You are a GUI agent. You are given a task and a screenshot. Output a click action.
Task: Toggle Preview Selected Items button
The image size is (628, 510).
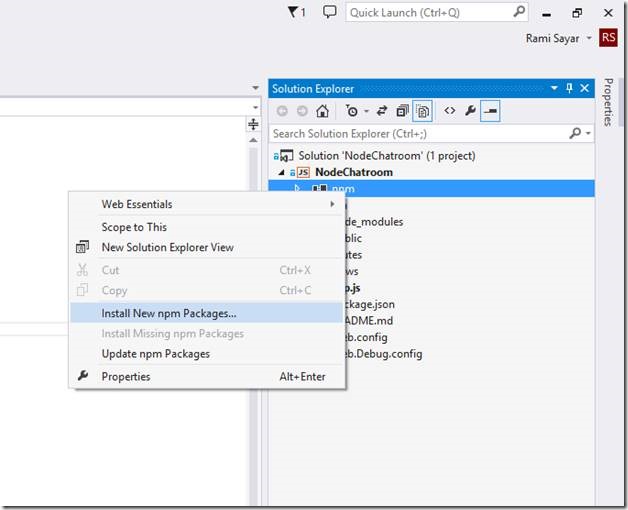pyautogui.click(x=490, y=111)
